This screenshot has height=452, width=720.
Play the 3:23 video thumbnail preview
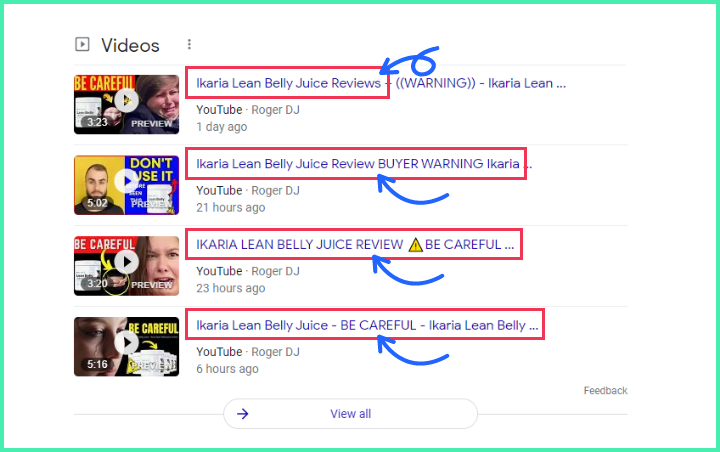(x=126, y=104)
